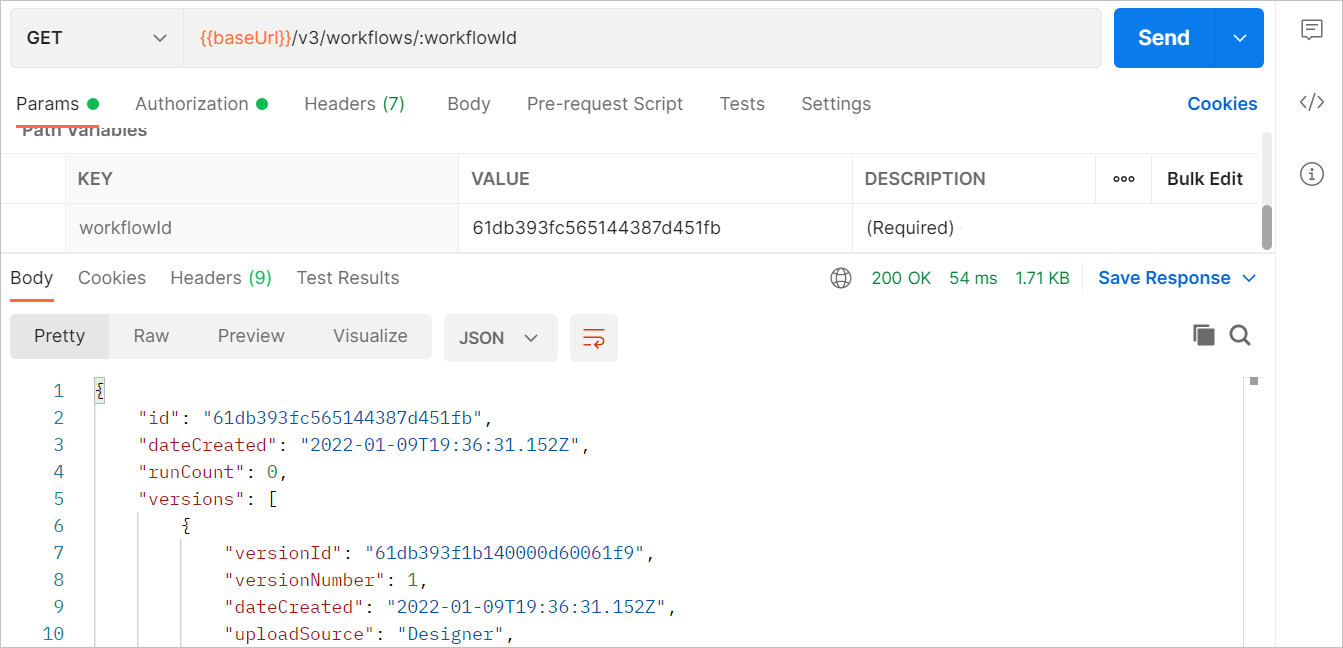The image size is (1343, 648).
Task: Open search in response with magnifier icon
Action: pos(1240,335)
